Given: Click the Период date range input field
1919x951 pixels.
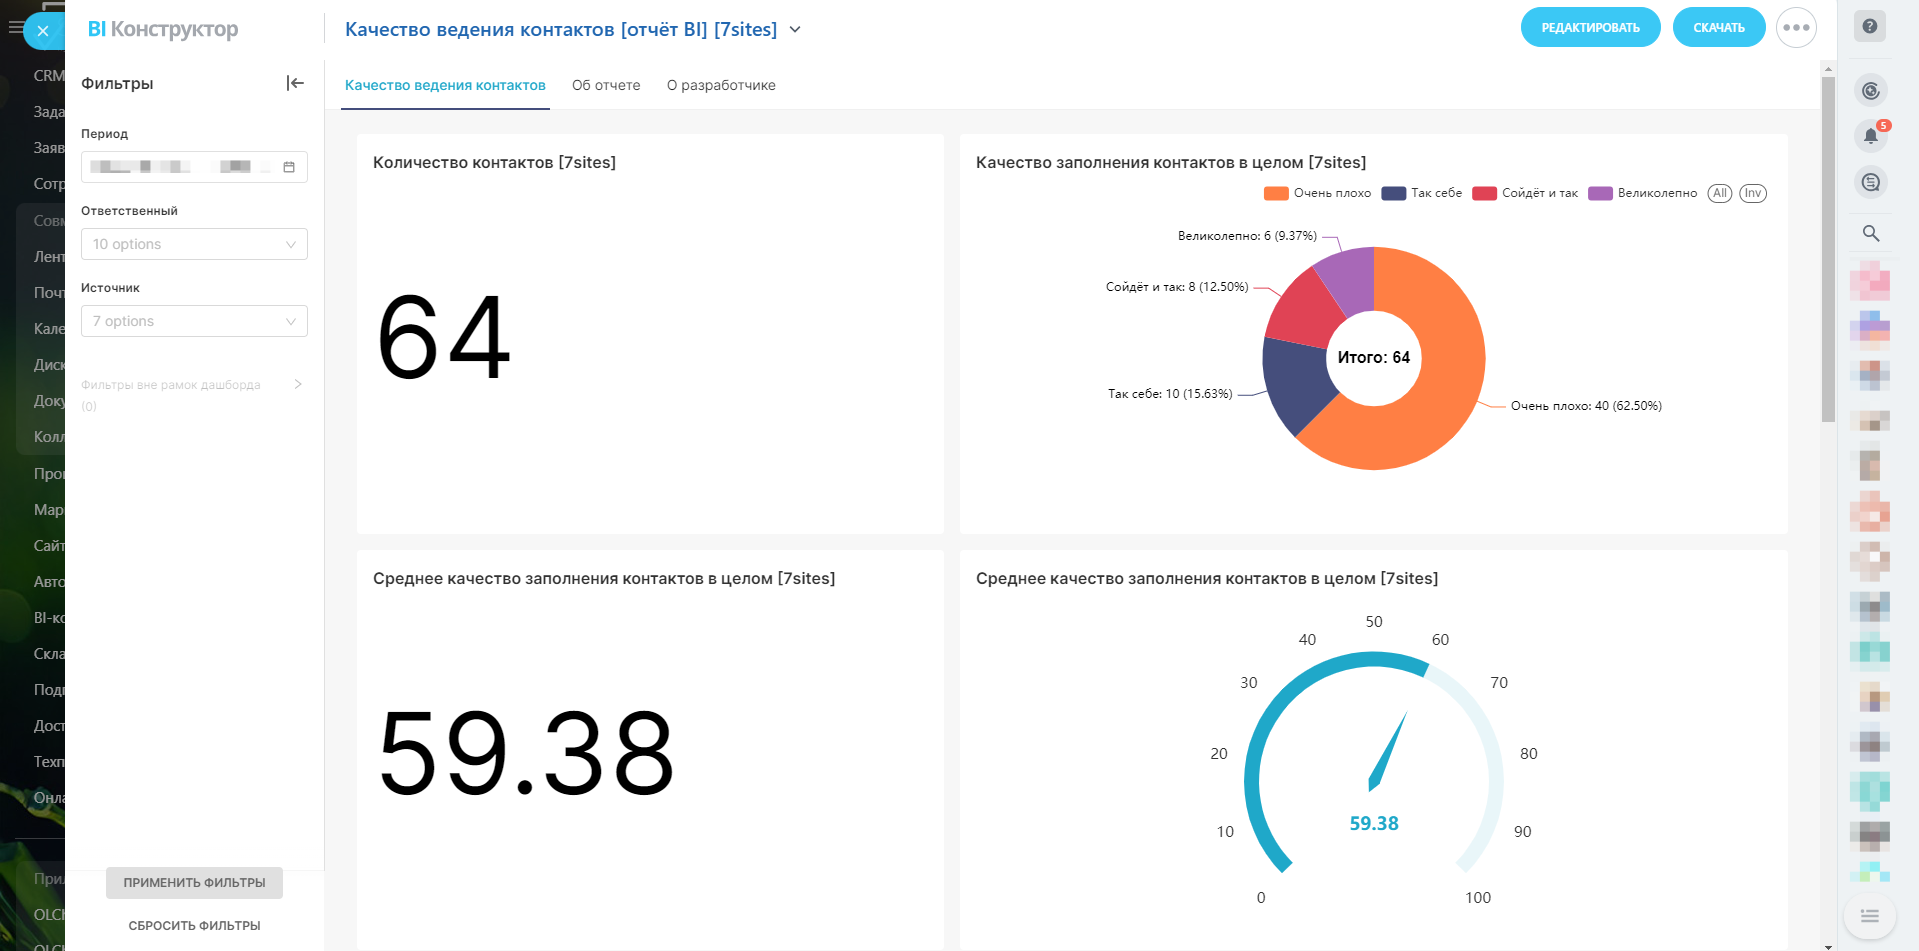Looking at the screenshot, I should point(194,167).
